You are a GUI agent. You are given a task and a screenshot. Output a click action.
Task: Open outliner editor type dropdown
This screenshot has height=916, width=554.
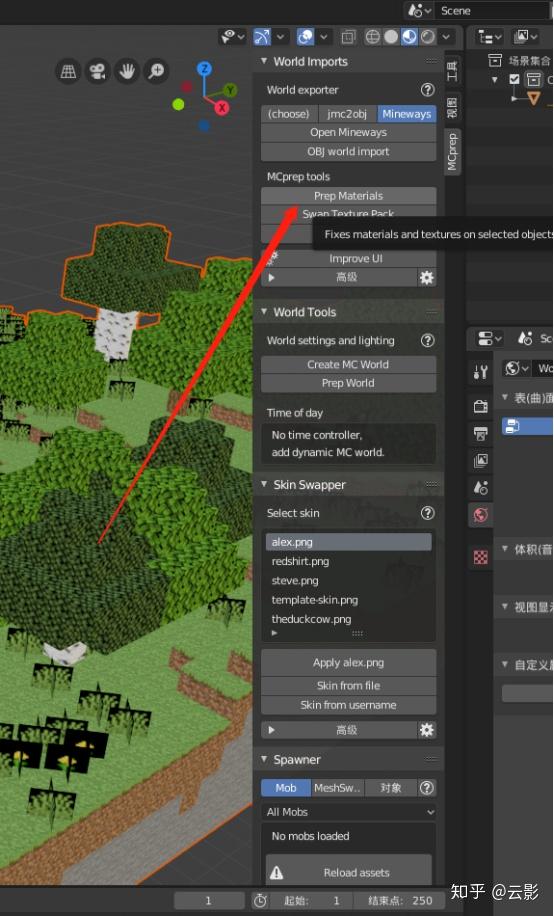click(490, 37)
